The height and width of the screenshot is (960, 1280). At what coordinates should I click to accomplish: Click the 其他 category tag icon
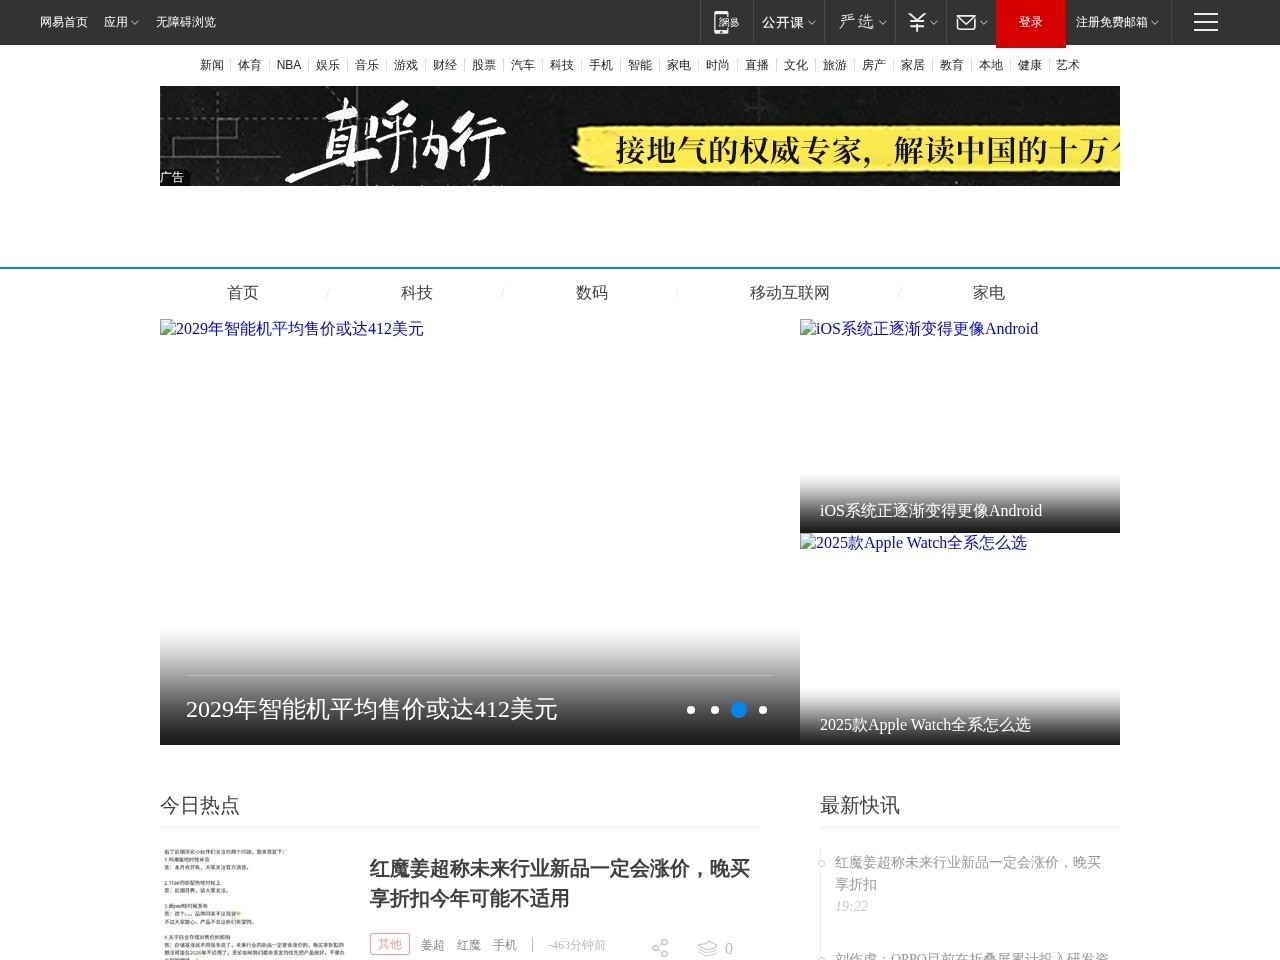tap(390, 944)
